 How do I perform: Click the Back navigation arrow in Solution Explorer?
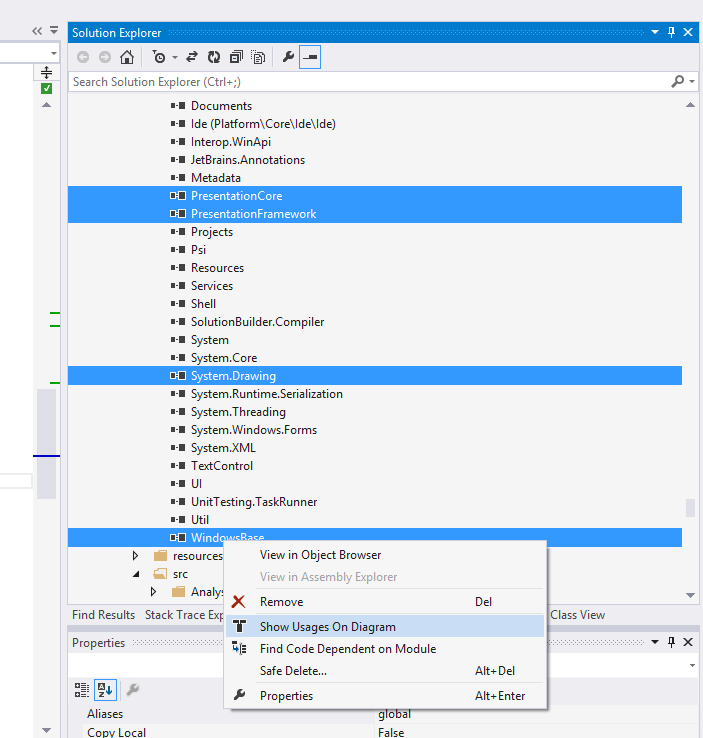(x=83, y=57)
